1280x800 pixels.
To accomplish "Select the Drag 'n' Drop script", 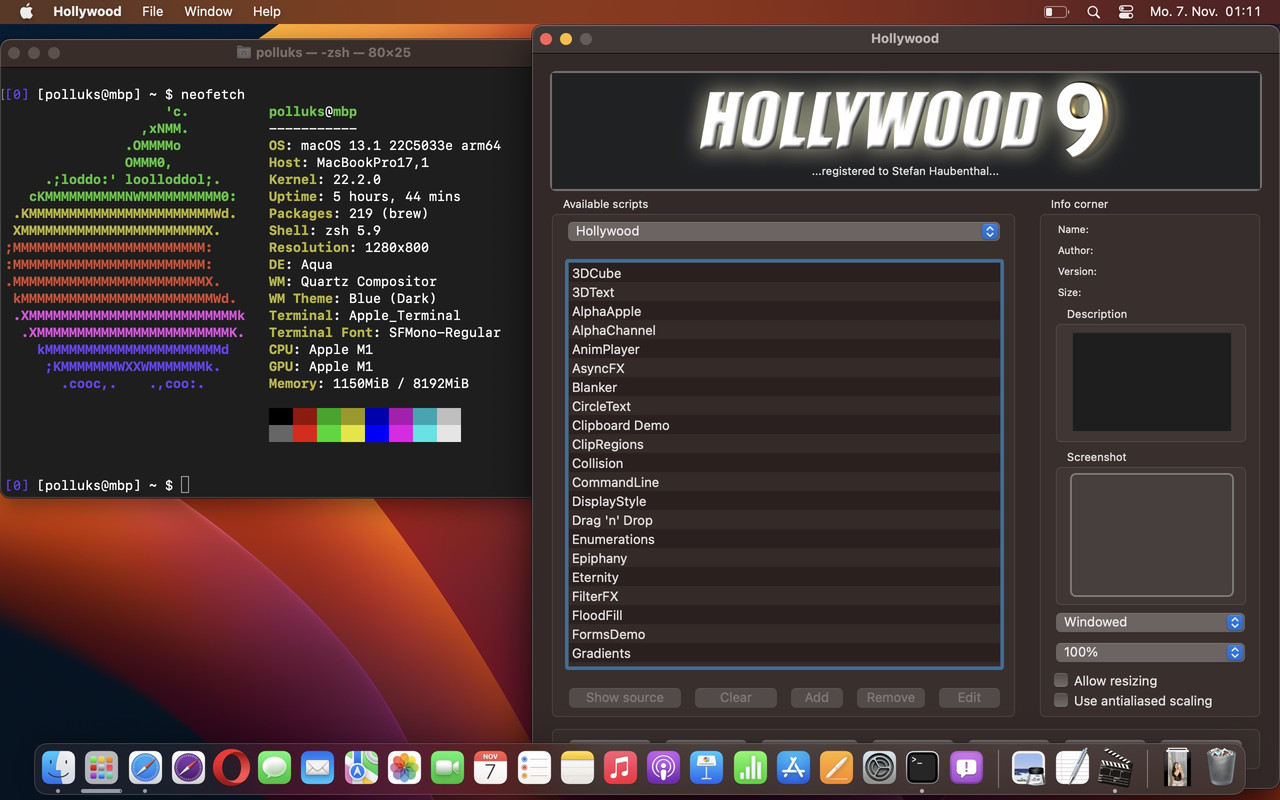I will click(784, 520).
